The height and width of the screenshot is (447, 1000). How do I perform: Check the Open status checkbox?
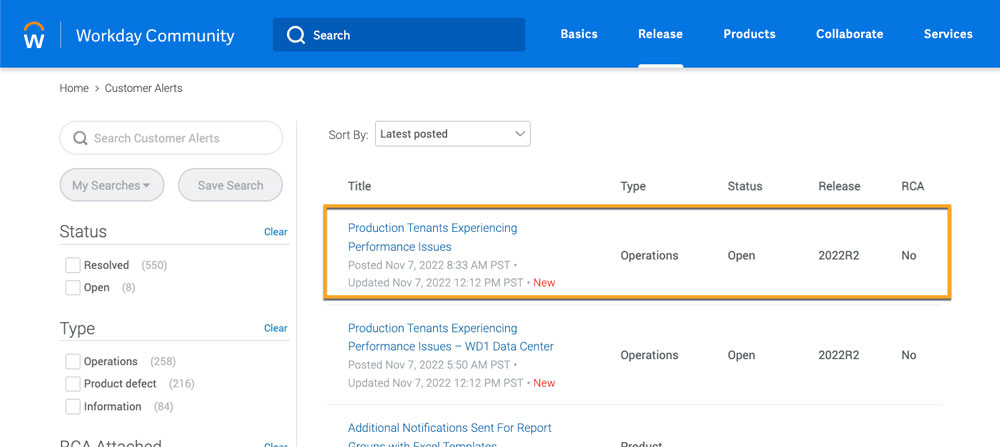click(x=73, y=288)
